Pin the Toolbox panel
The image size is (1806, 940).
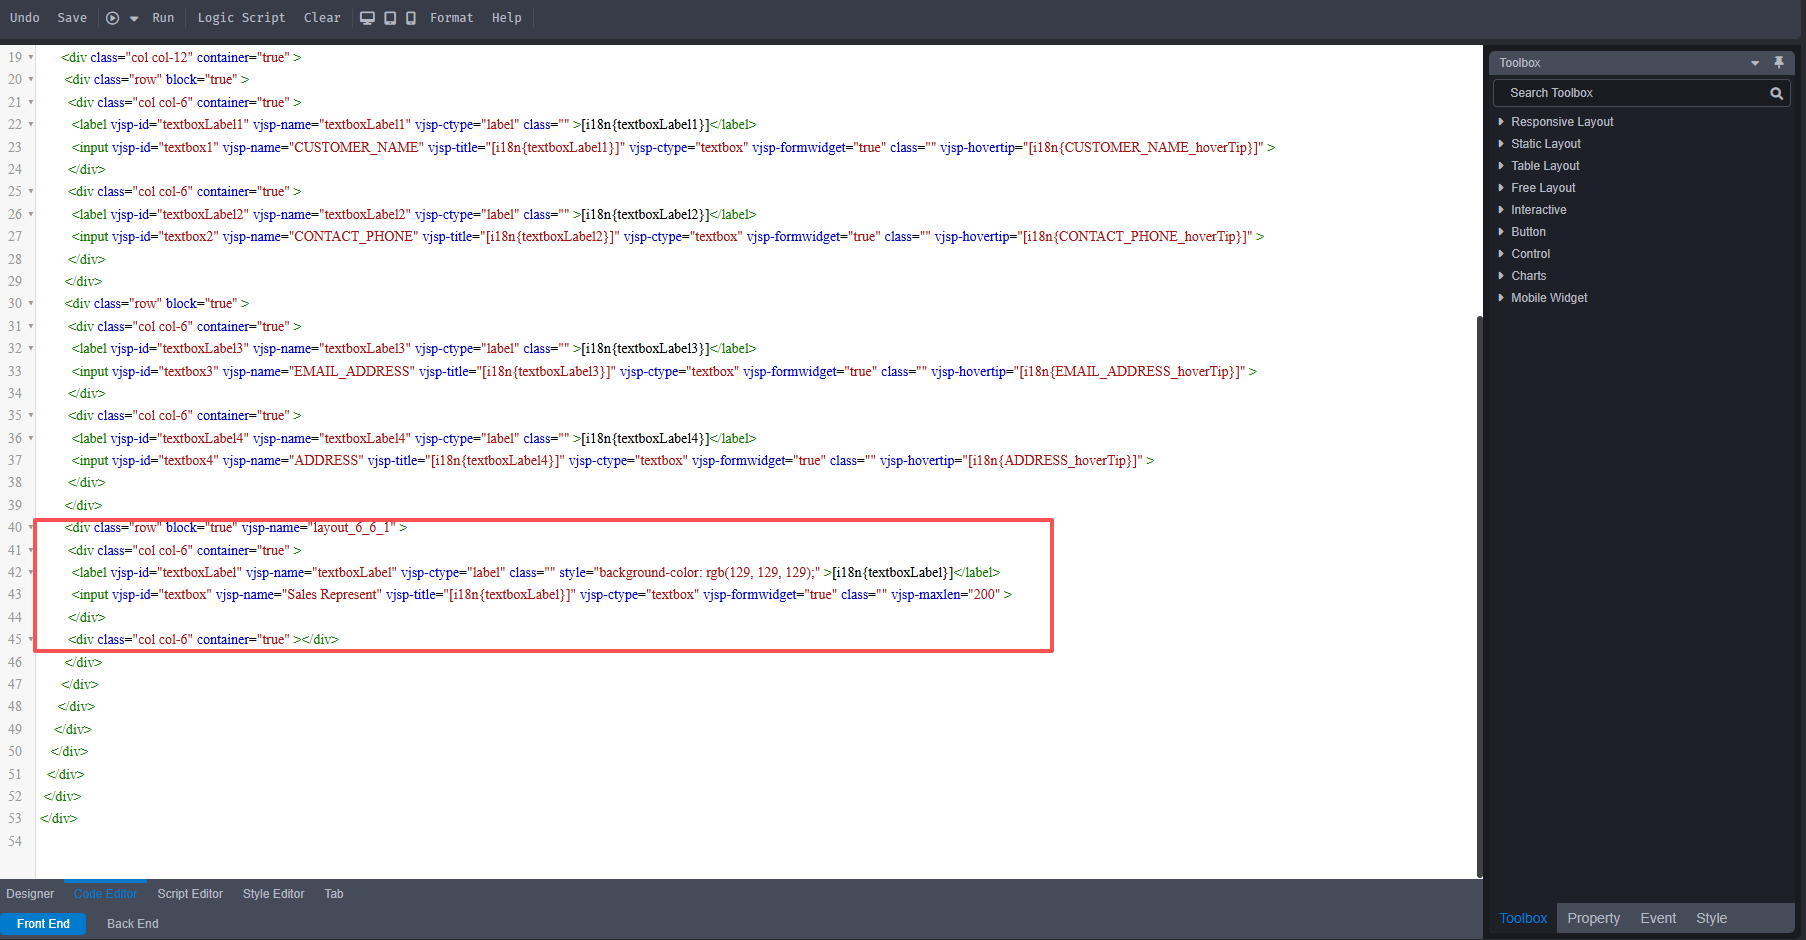click(x=1779, y=62)
